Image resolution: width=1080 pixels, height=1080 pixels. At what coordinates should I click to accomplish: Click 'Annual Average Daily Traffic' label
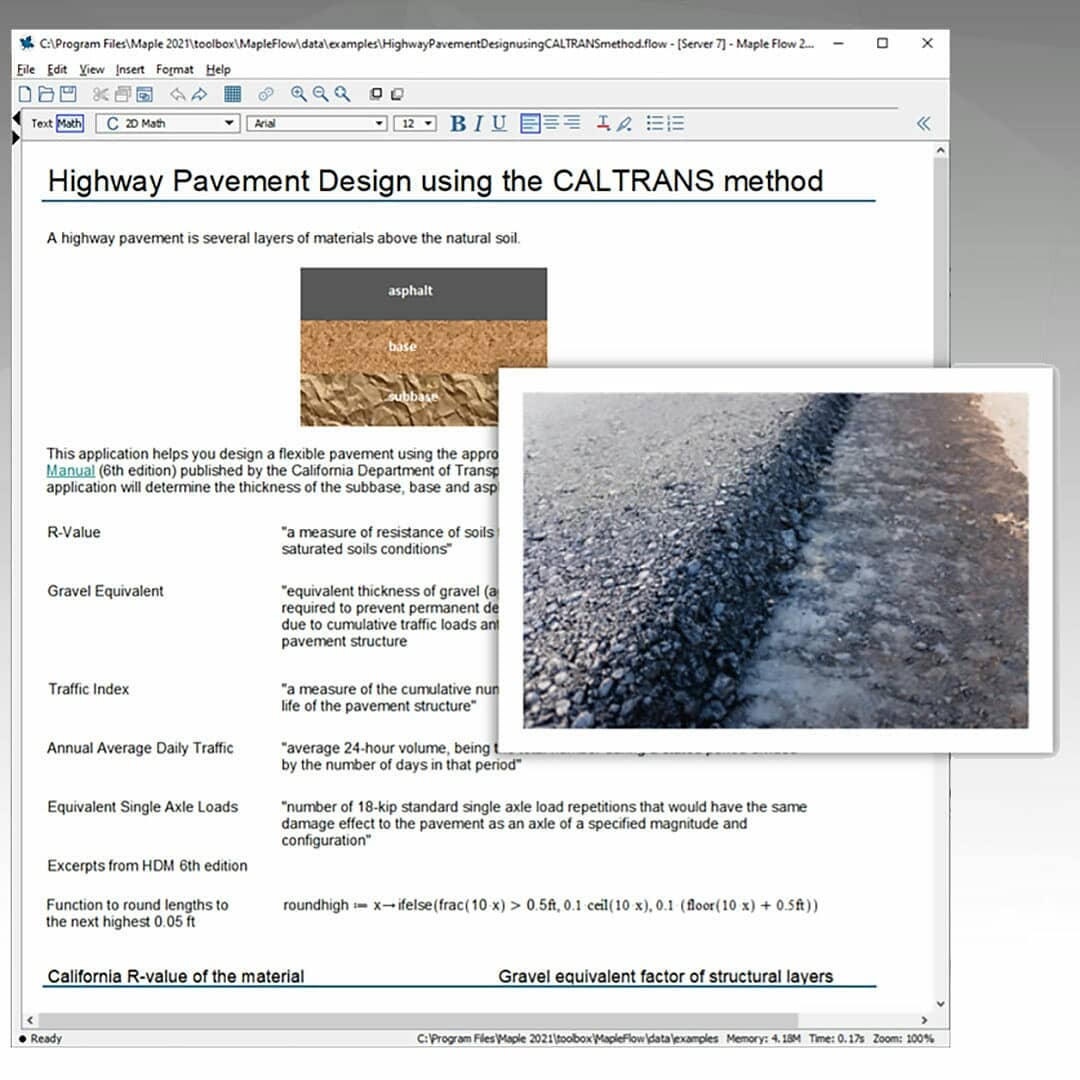click(x=141, y=748)
